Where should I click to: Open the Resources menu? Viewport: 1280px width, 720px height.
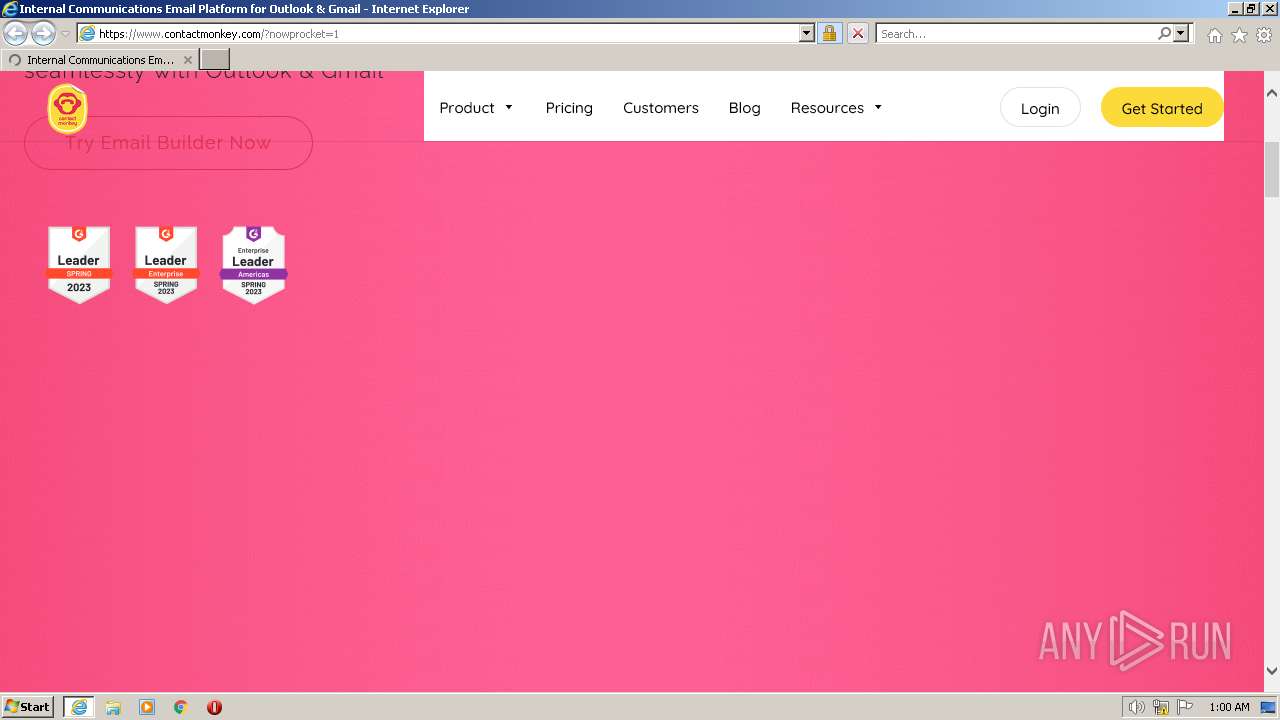[x=827, y=108]
